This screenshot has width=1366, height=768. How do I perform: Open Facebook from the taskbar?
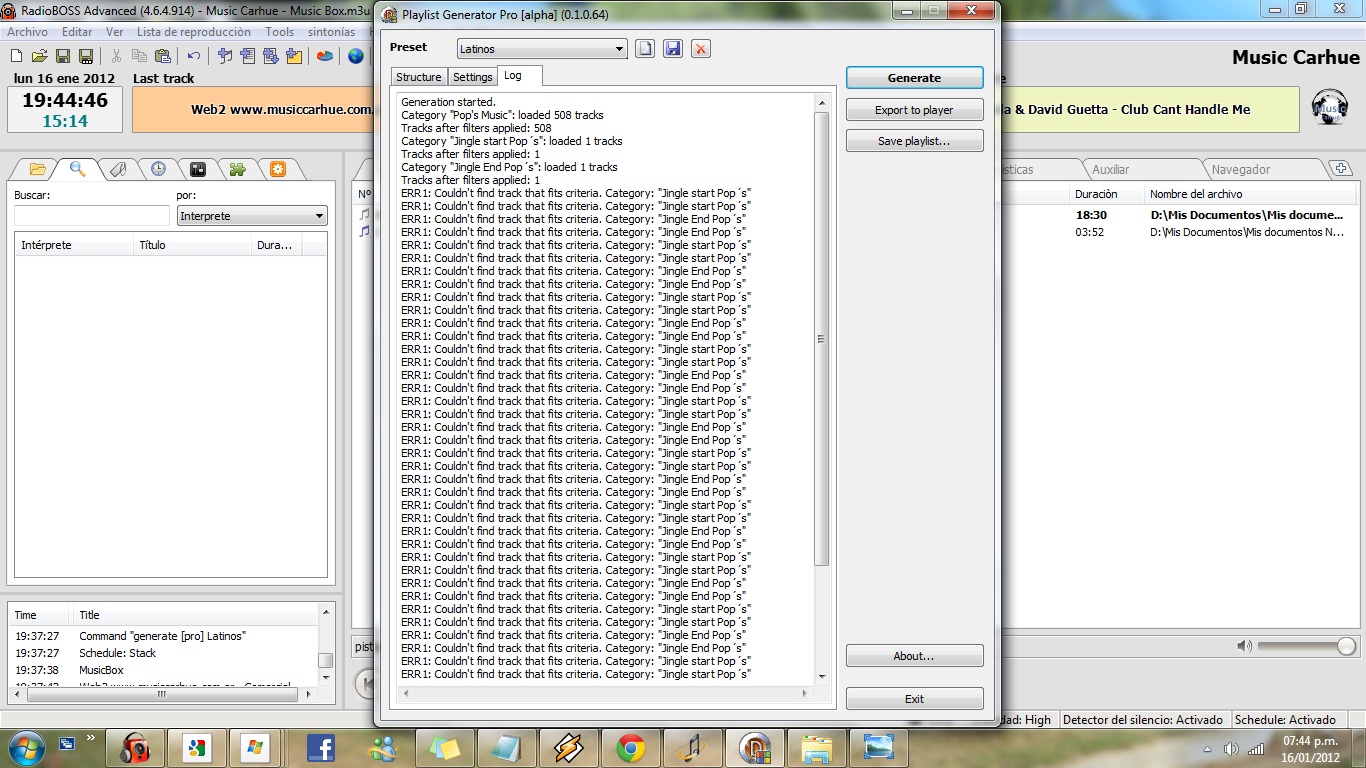point(320,748)
